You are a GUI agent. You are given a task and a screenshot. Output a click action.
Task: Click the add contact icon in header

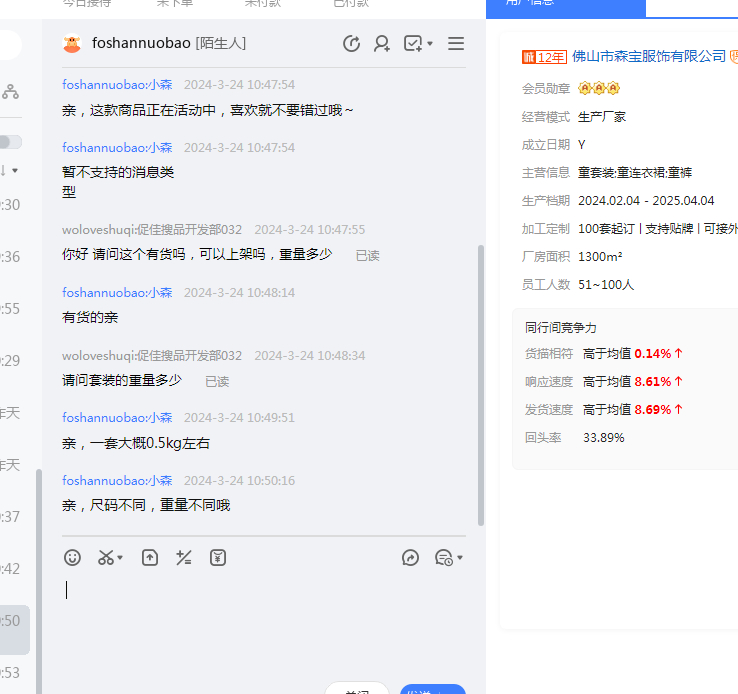[382, 44]
